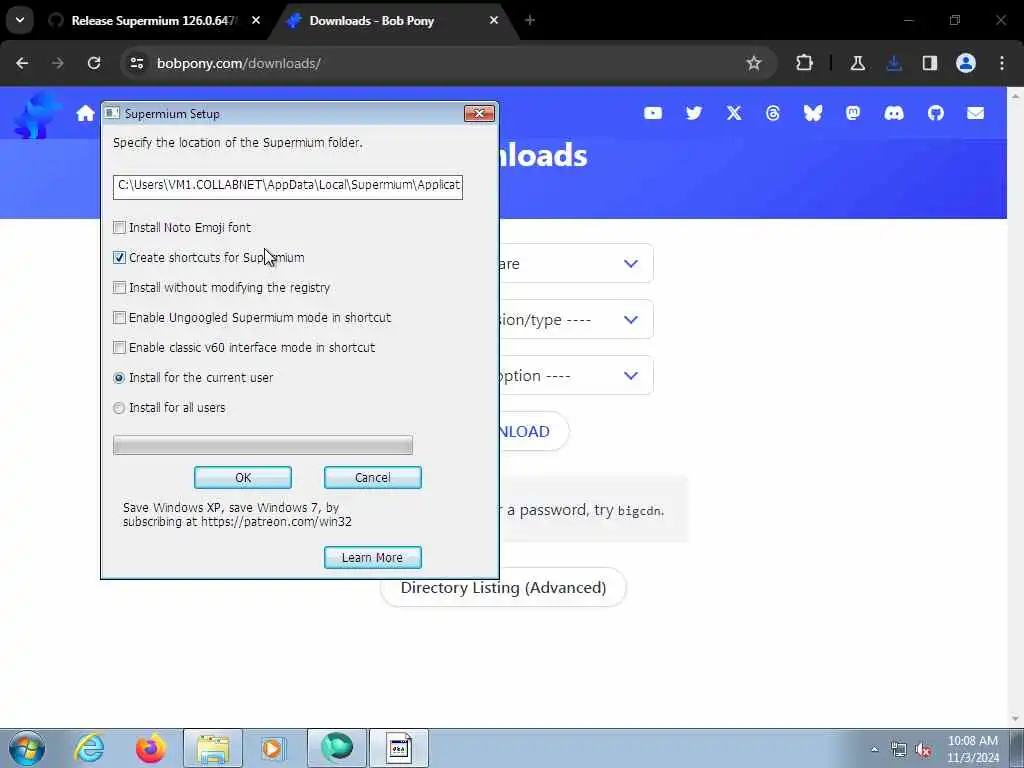1024x768 pixels.
Task: Open Bob Pony email envelope icon
Action: click(976, 113)
